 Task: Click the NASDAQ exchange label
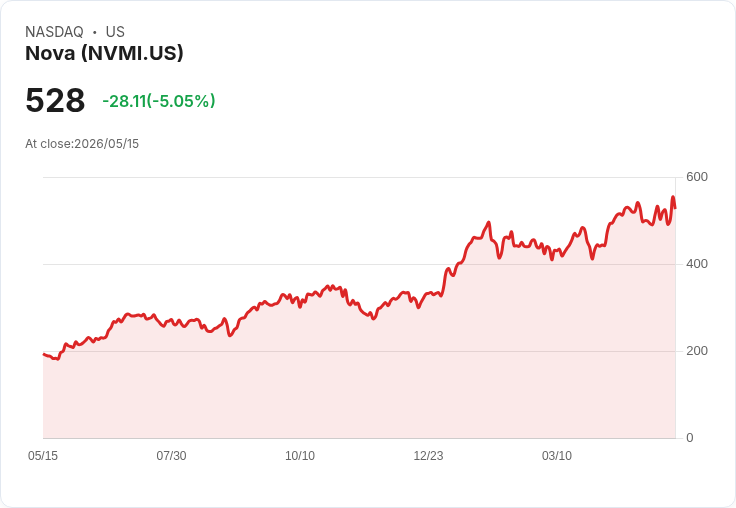point(54,31)
